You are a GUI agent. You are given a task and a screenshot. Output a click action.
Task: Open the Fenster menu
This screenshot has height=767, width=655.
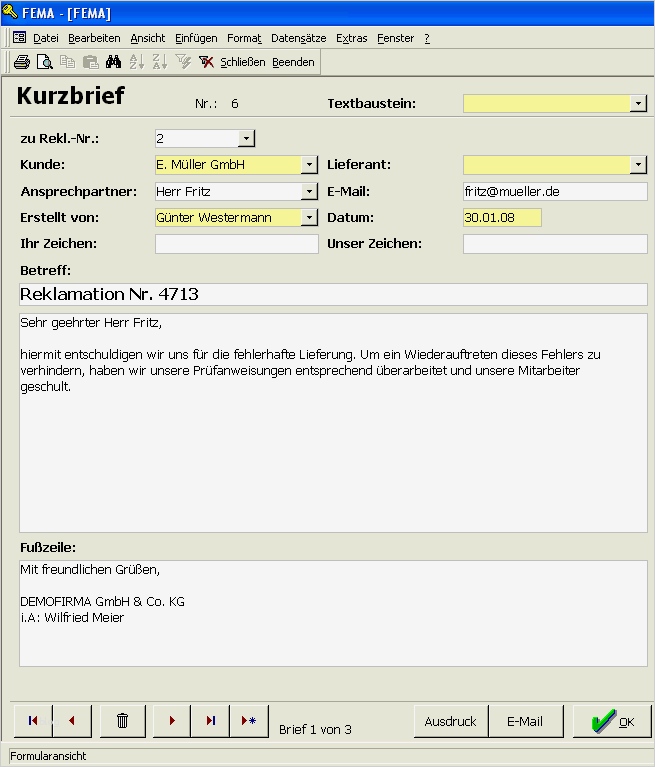(395, 38)
